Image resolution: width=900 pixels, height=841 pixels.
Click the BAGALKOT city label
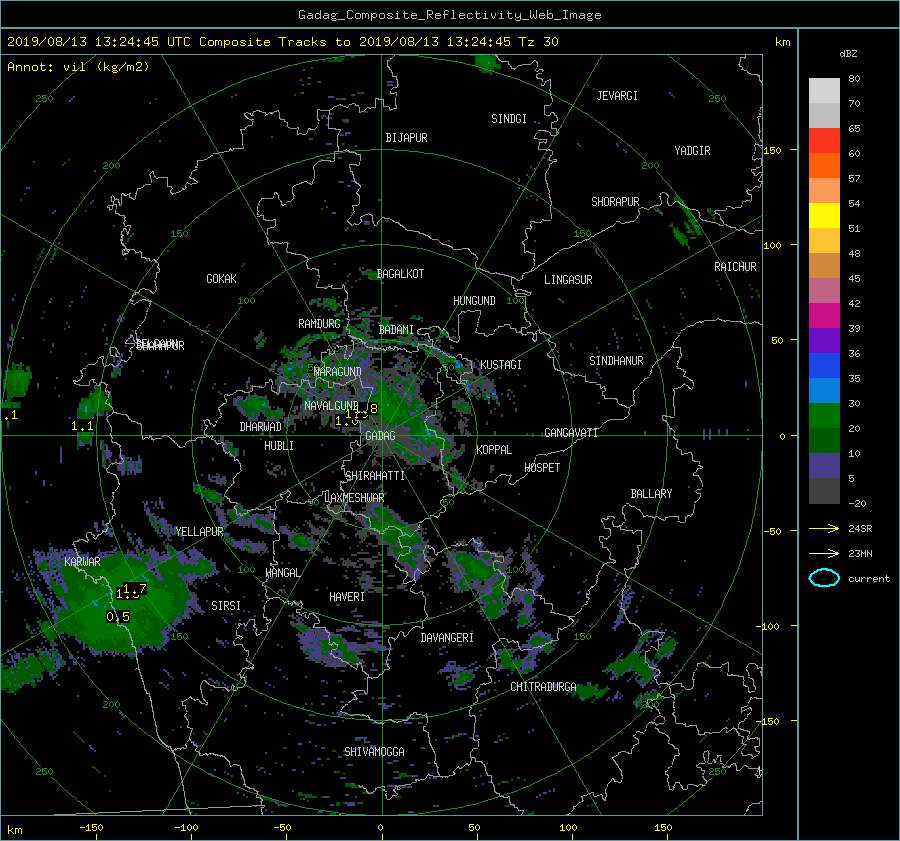pyautogui.click(x=400, y=274)
